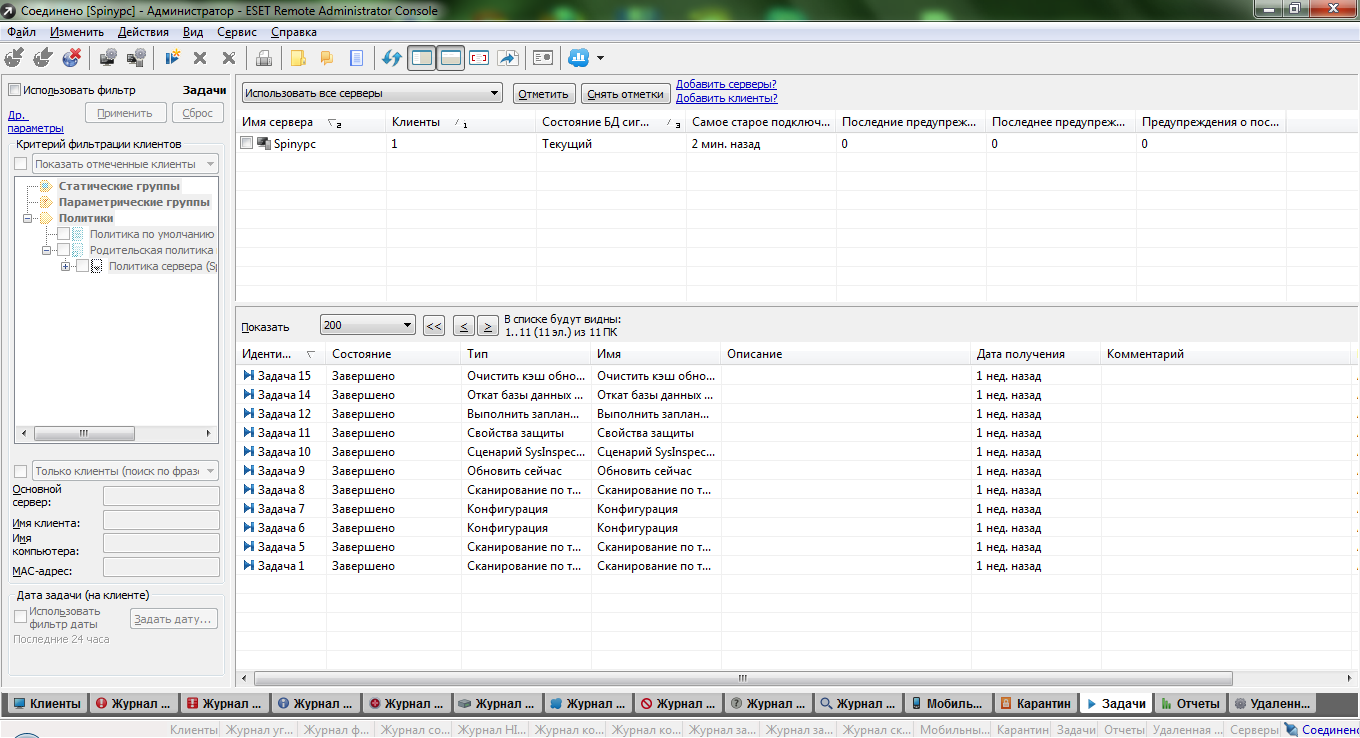Image resolution: width=1360 pixels, height=738 pixels.
Task: Open the dropdown arrow beside the cloud icon
Action: click(x=600, y=58)
